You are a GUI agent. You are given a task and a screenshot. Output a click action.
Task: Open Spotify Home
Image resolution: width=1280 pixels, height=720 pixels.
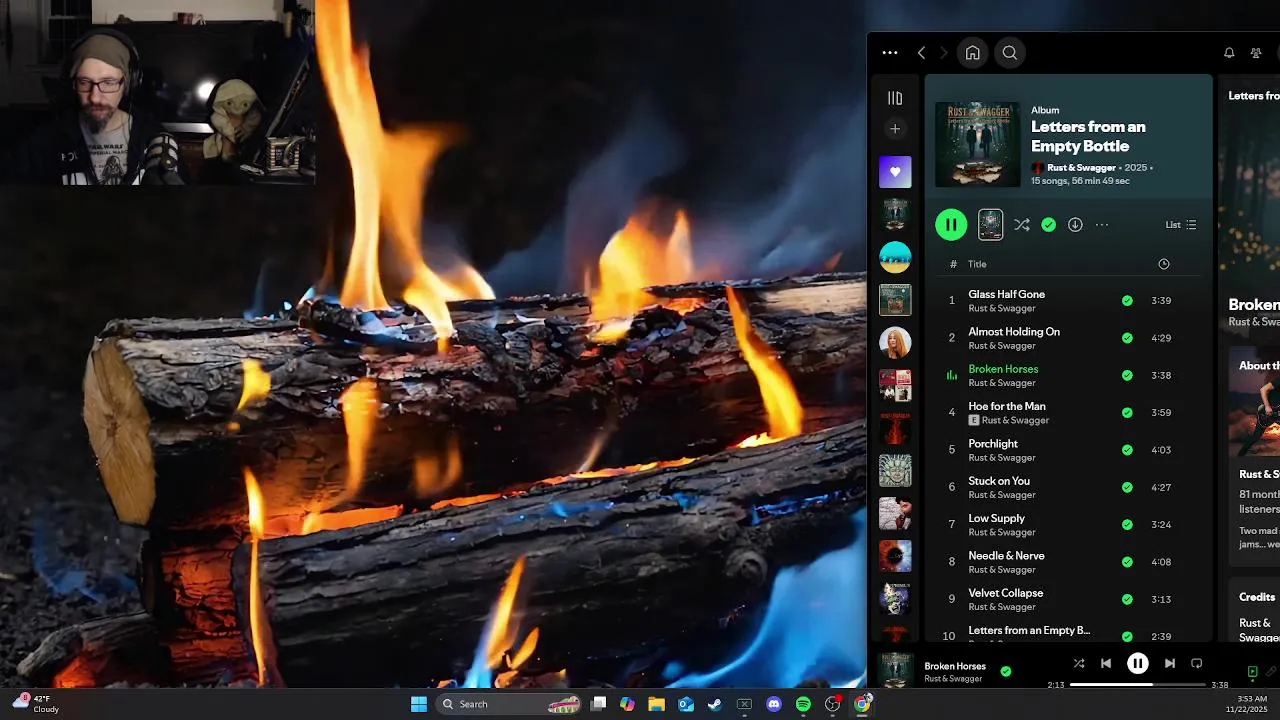pyautogui.click(x=972, y=53)
